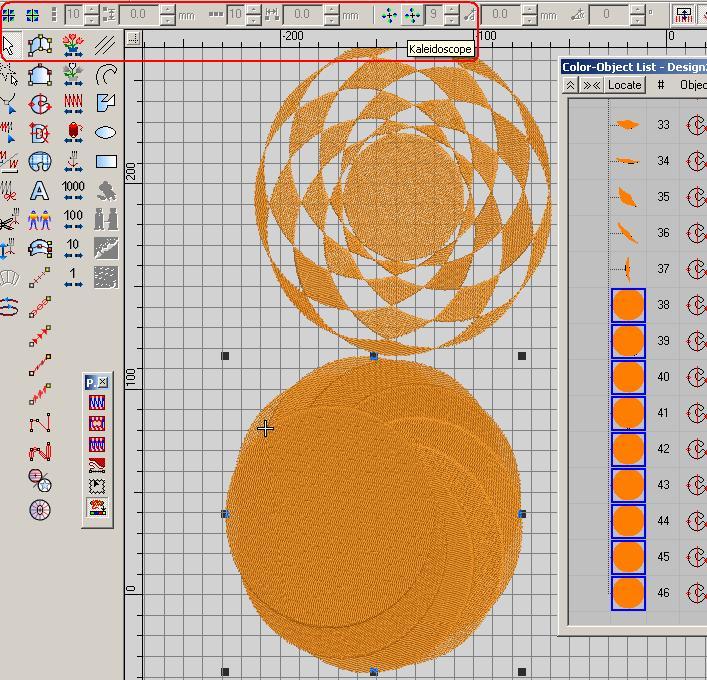707x680 pixels.
Task: Select object 42 orange circle thumbnail
Action: click(x=628, y=449)
